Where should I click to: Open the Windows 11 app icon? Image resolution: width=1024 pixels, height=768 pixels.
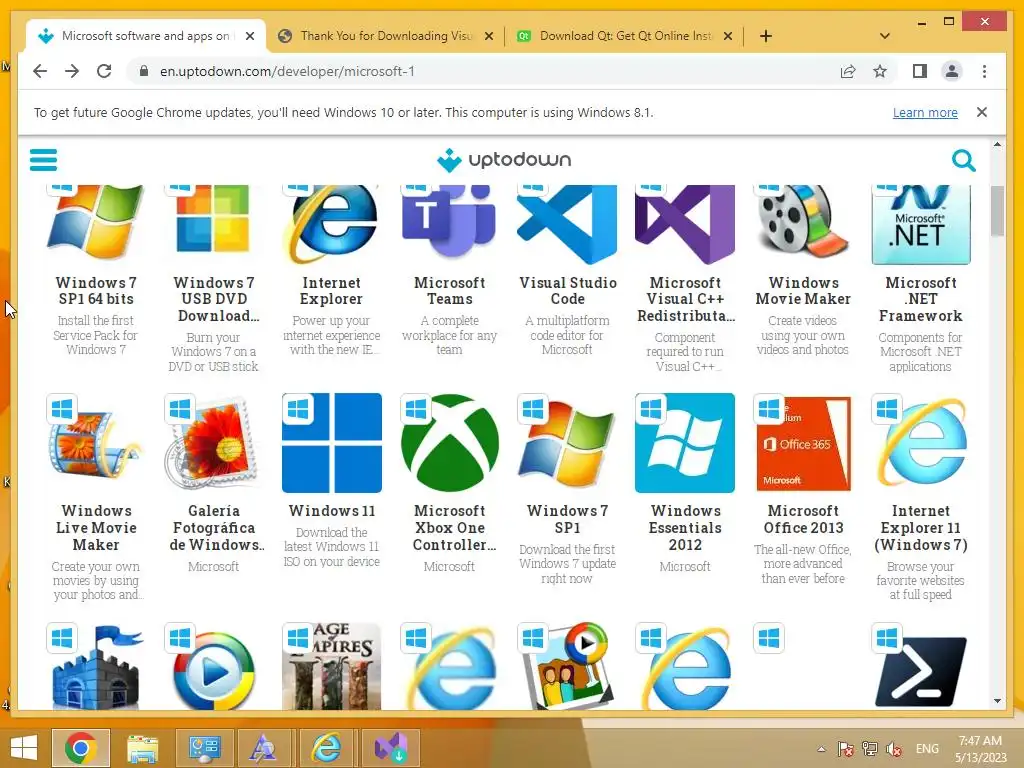[332, 443]
